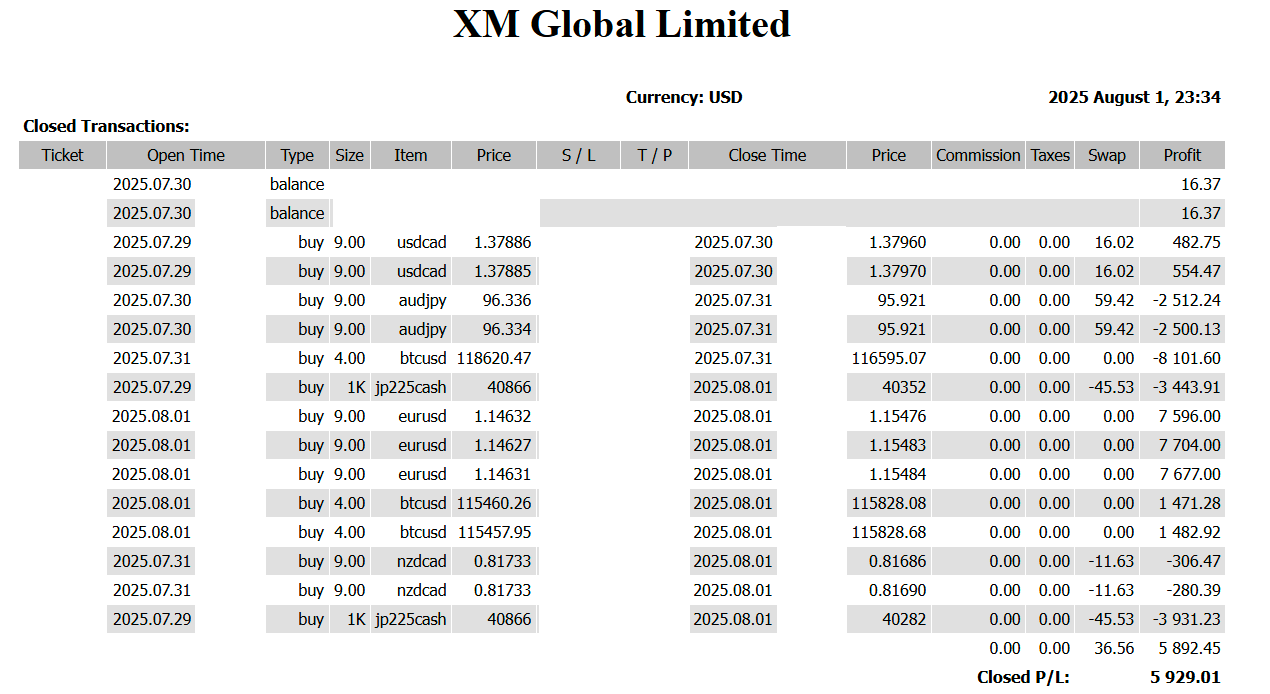Click the Open Time column header
1270x694 pixels.
click(x=186, y=155)
